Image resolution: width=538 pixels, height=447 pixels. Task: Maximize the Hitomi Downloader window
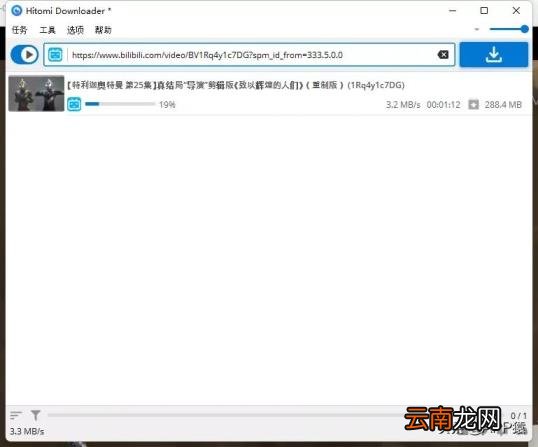(484, 11)
